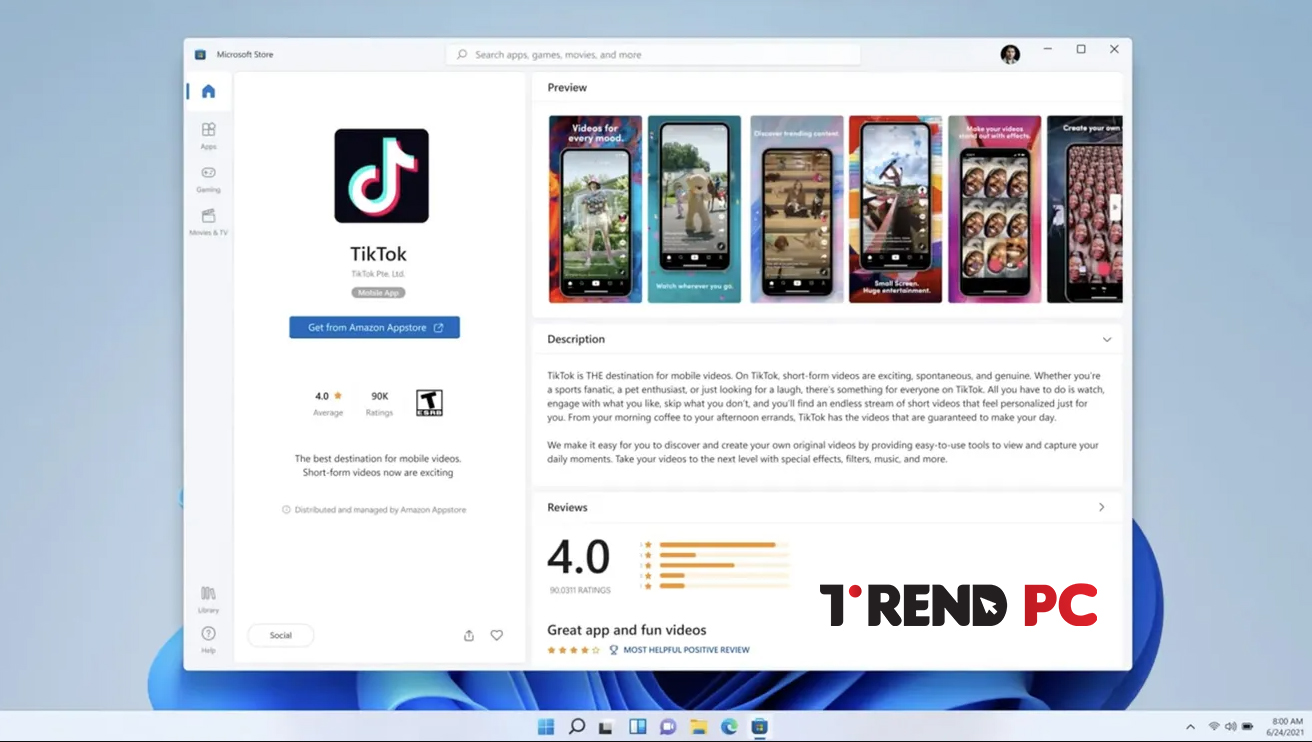Open the Apps section in the sidebar
Screen dimensions: 1312x742
coord(208,136)
